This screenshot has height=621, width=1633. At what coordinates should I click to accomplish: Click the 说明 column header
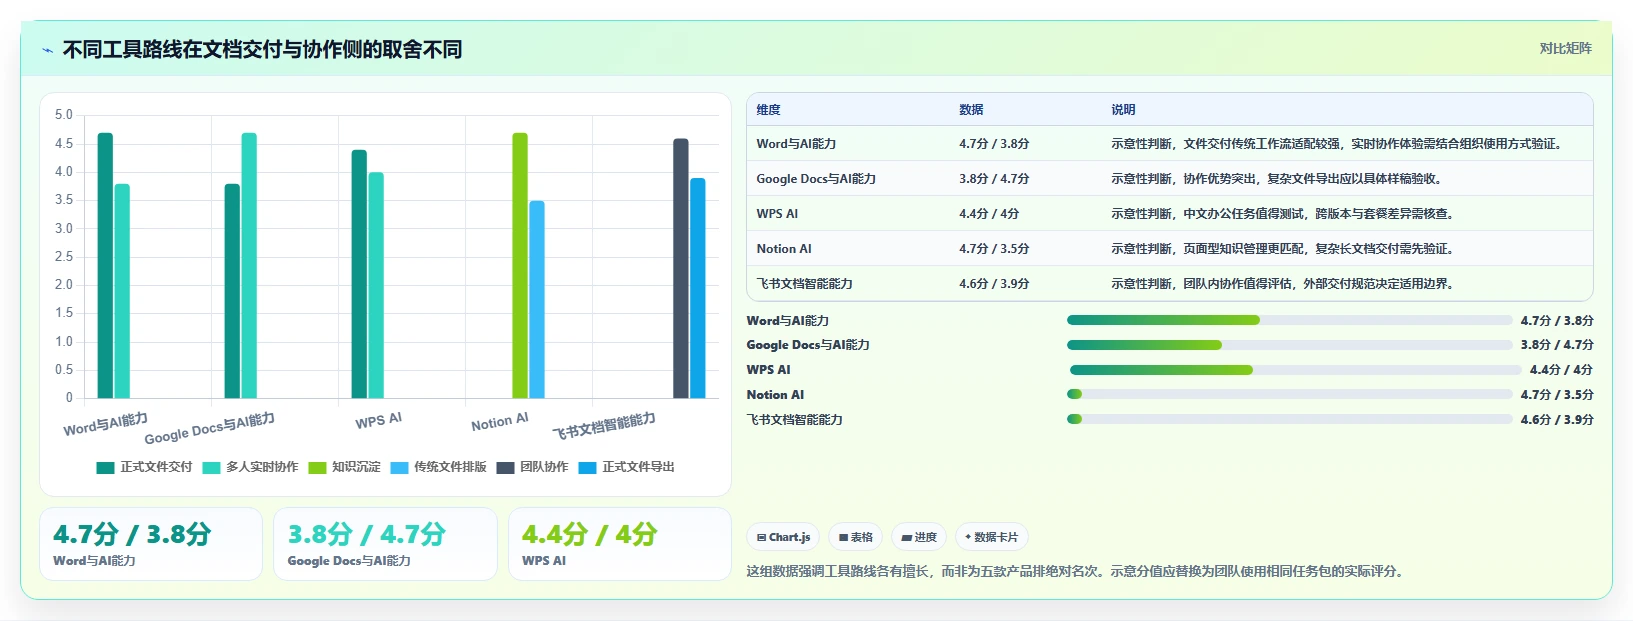1123,110
